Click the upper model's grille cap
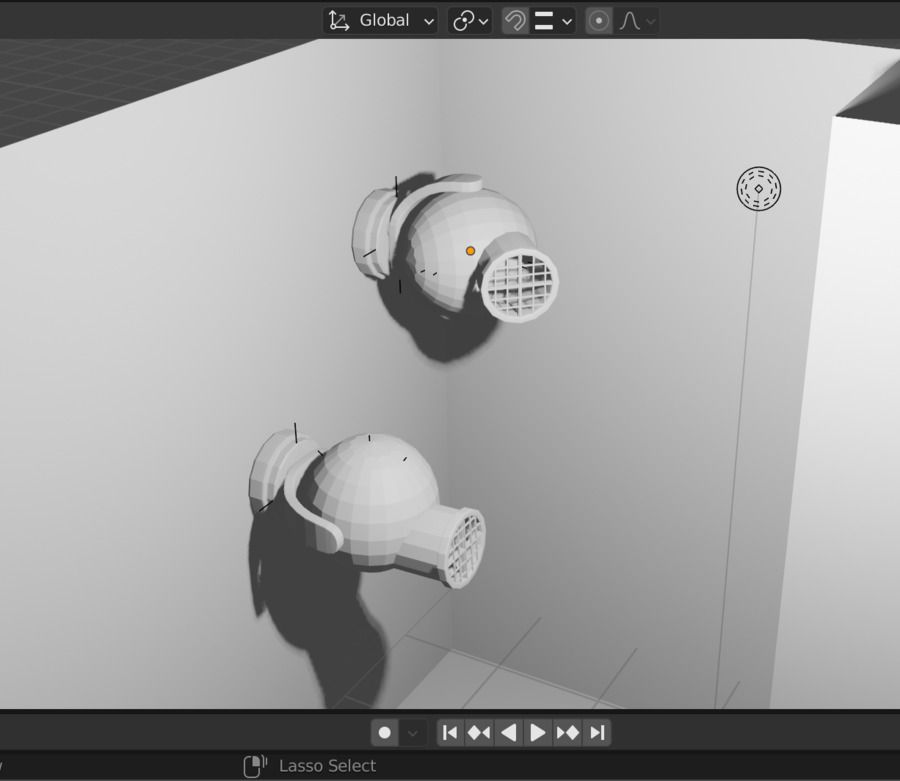 (x=519, y=285)
